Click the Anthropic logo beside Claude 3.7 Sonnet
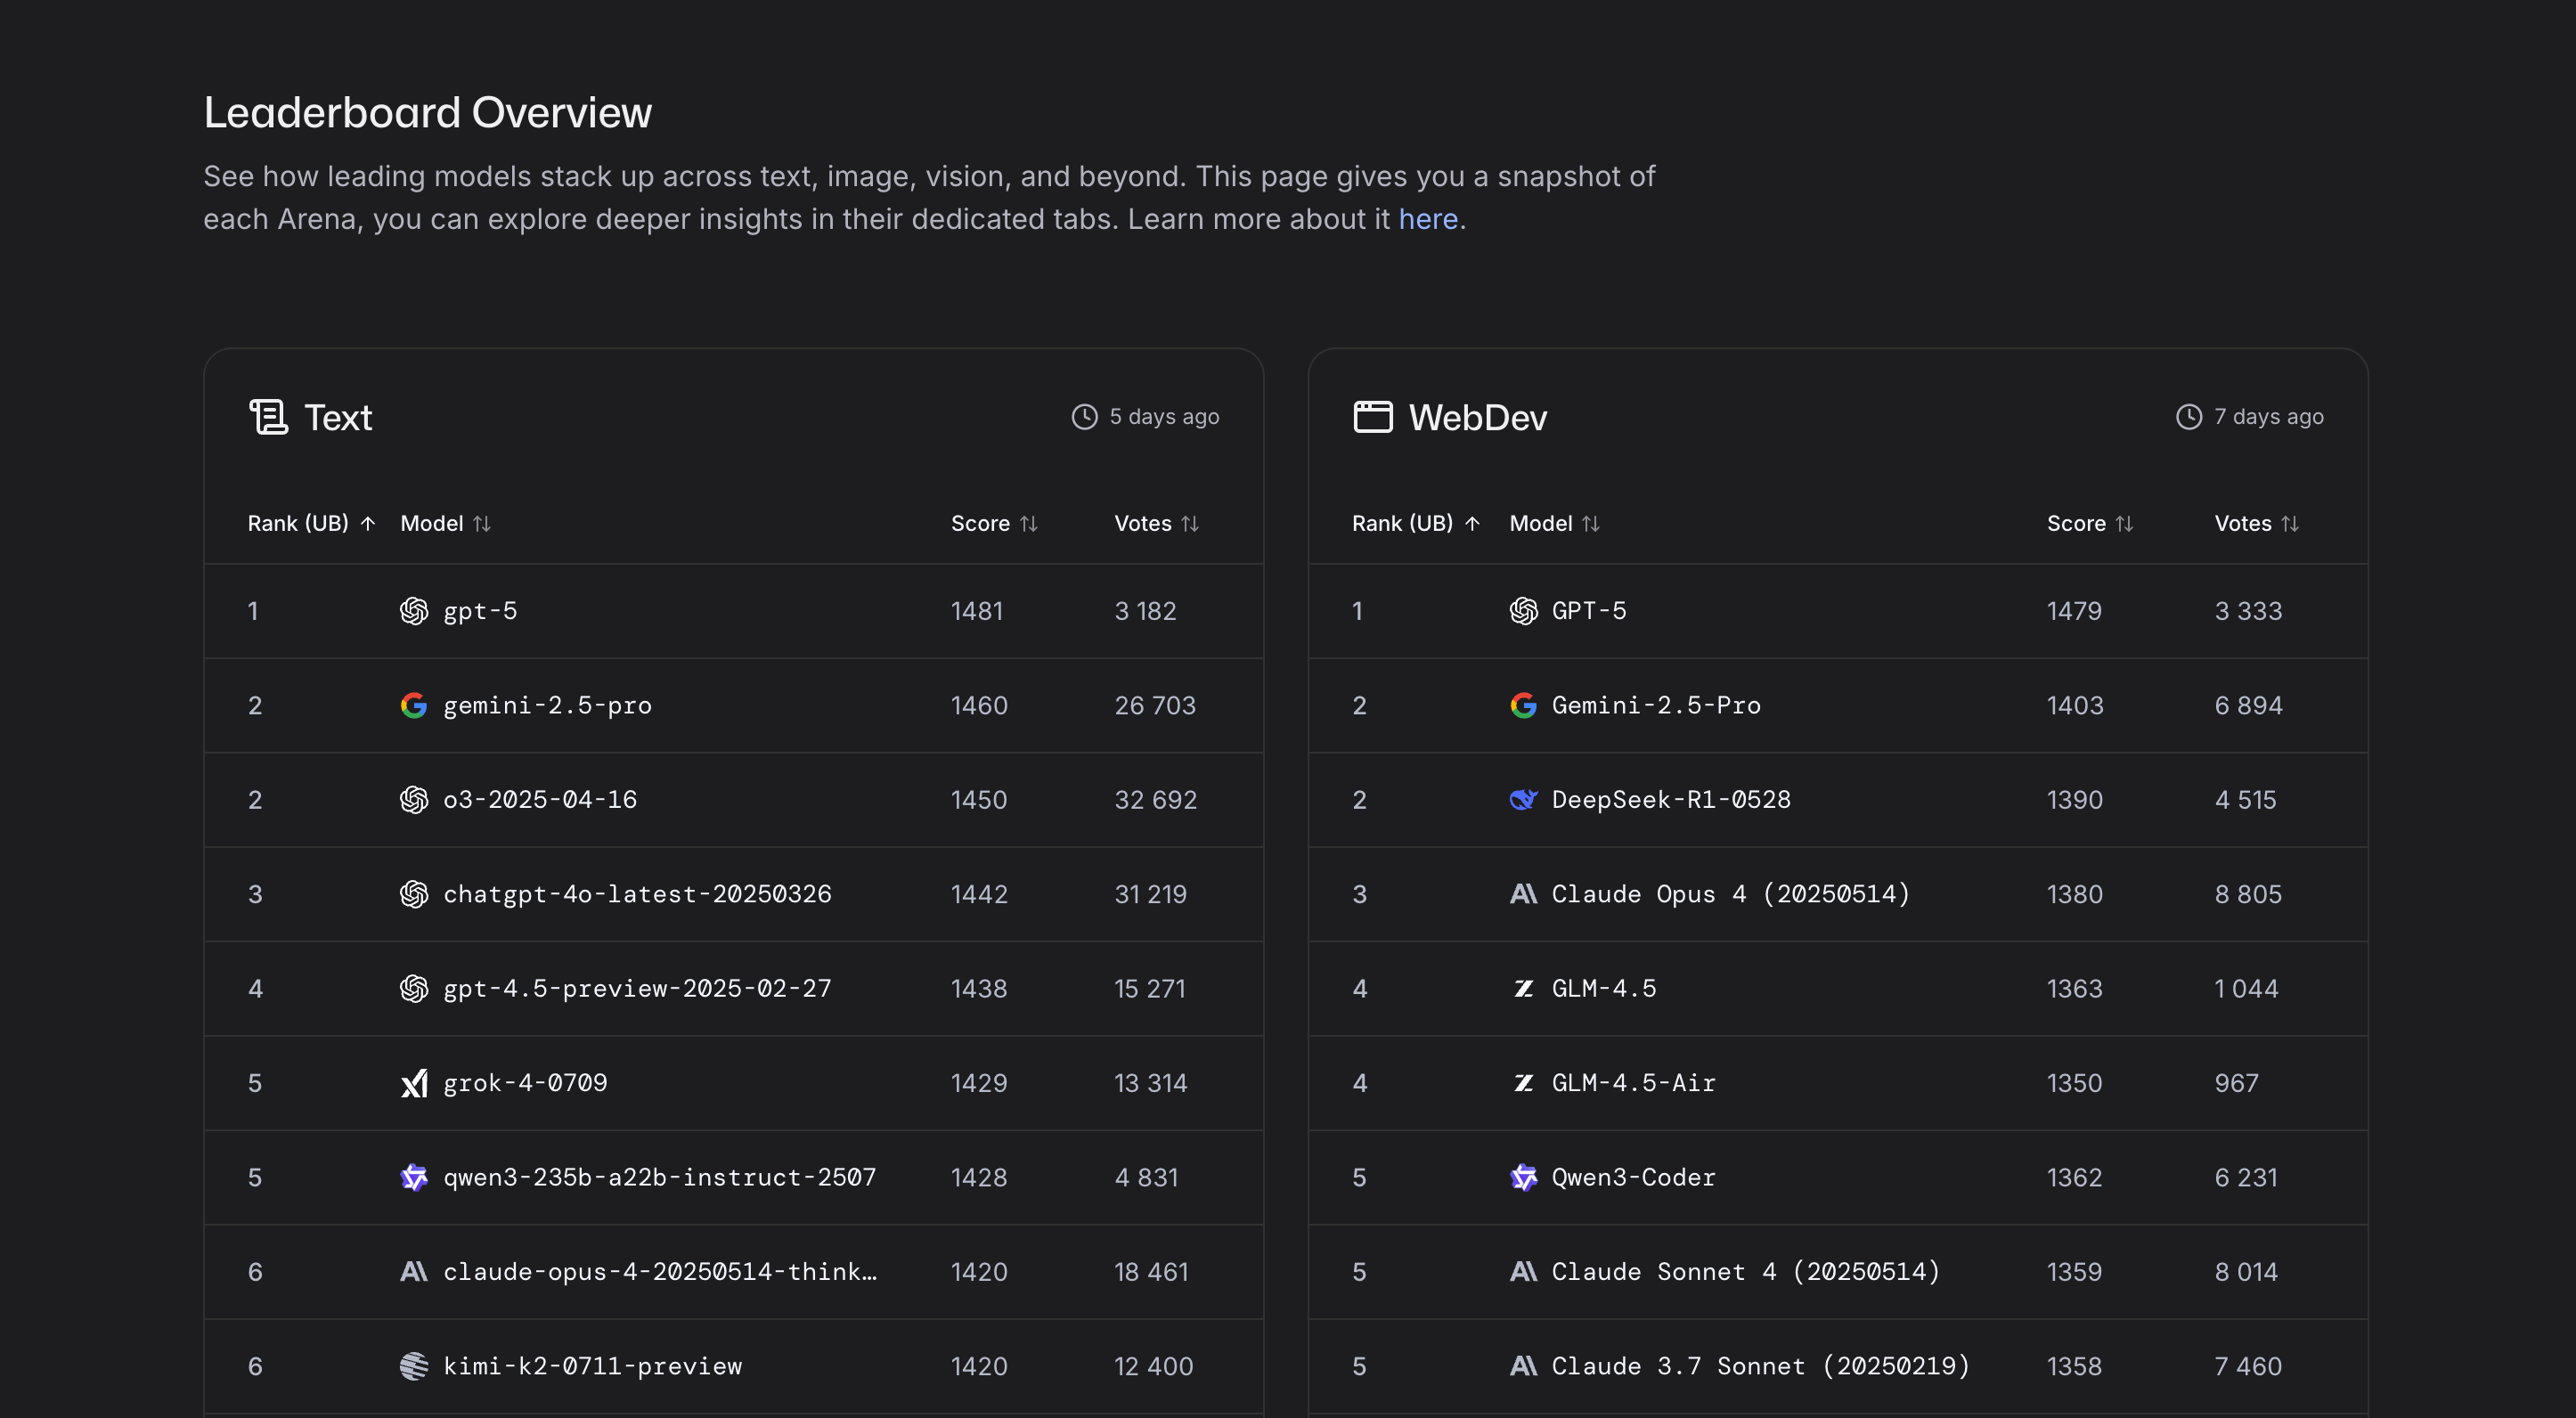The height and width of the screenshot is (1418, 2576). pos(1523,1366)
